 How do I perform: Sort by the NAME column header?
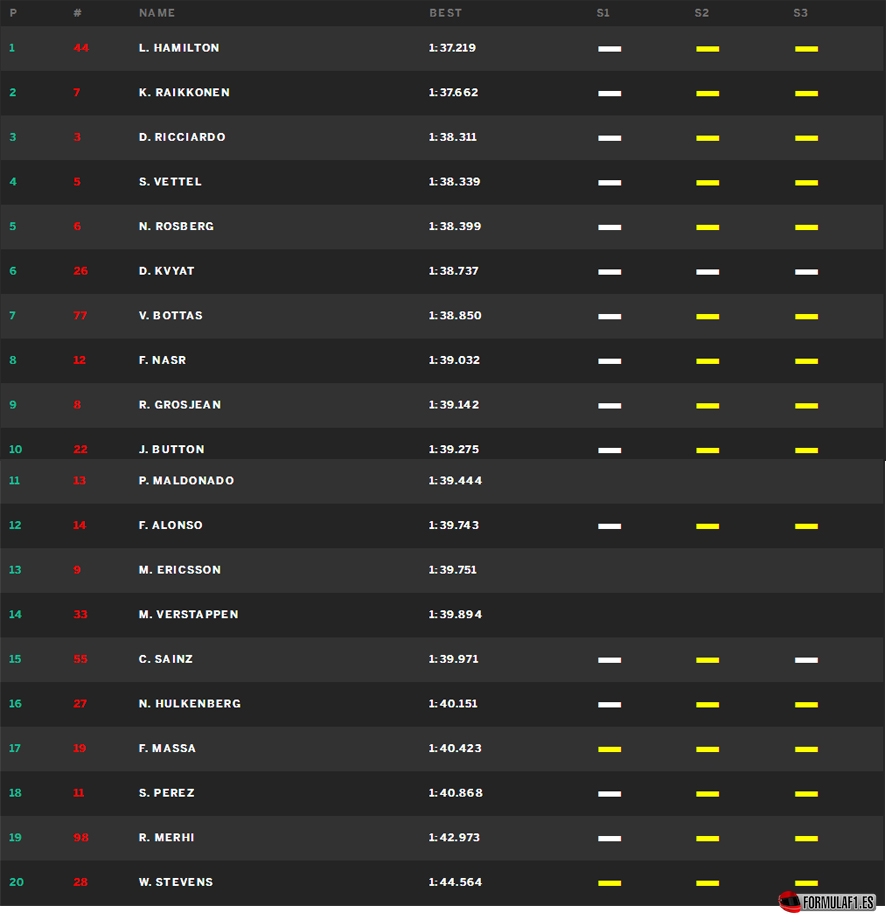(157, 13)
